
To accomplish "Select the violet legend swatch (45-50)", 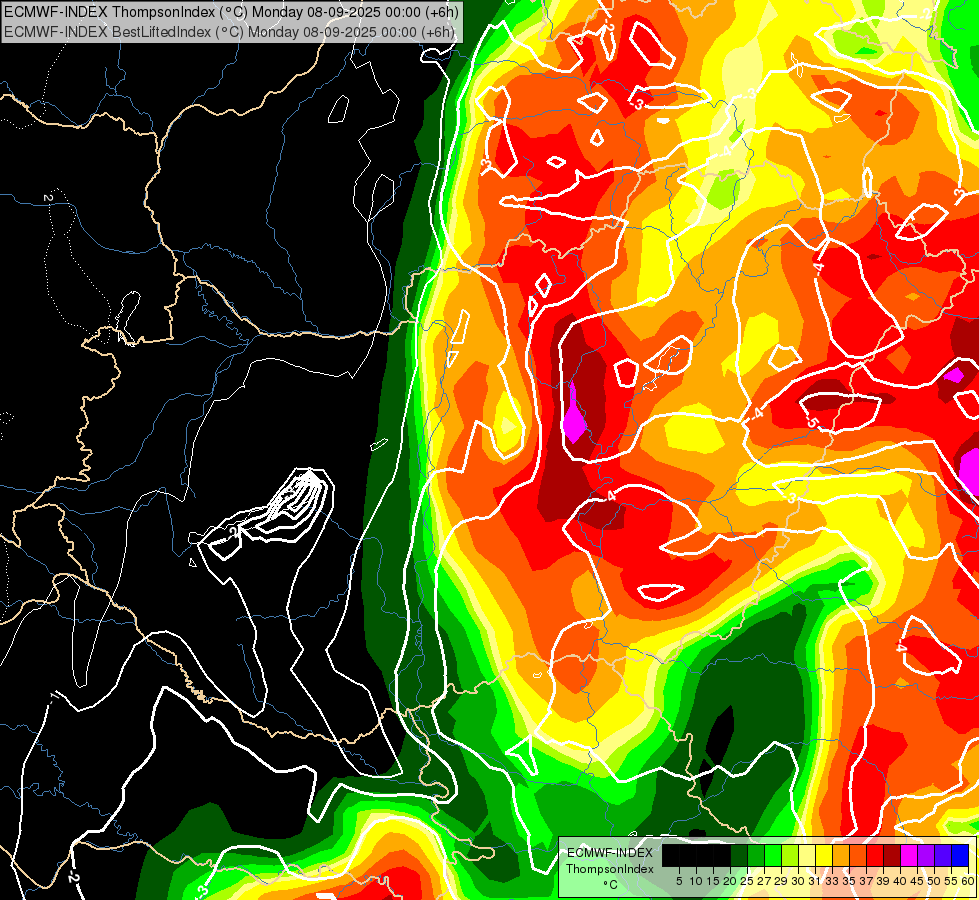I will tap(925, 856).
